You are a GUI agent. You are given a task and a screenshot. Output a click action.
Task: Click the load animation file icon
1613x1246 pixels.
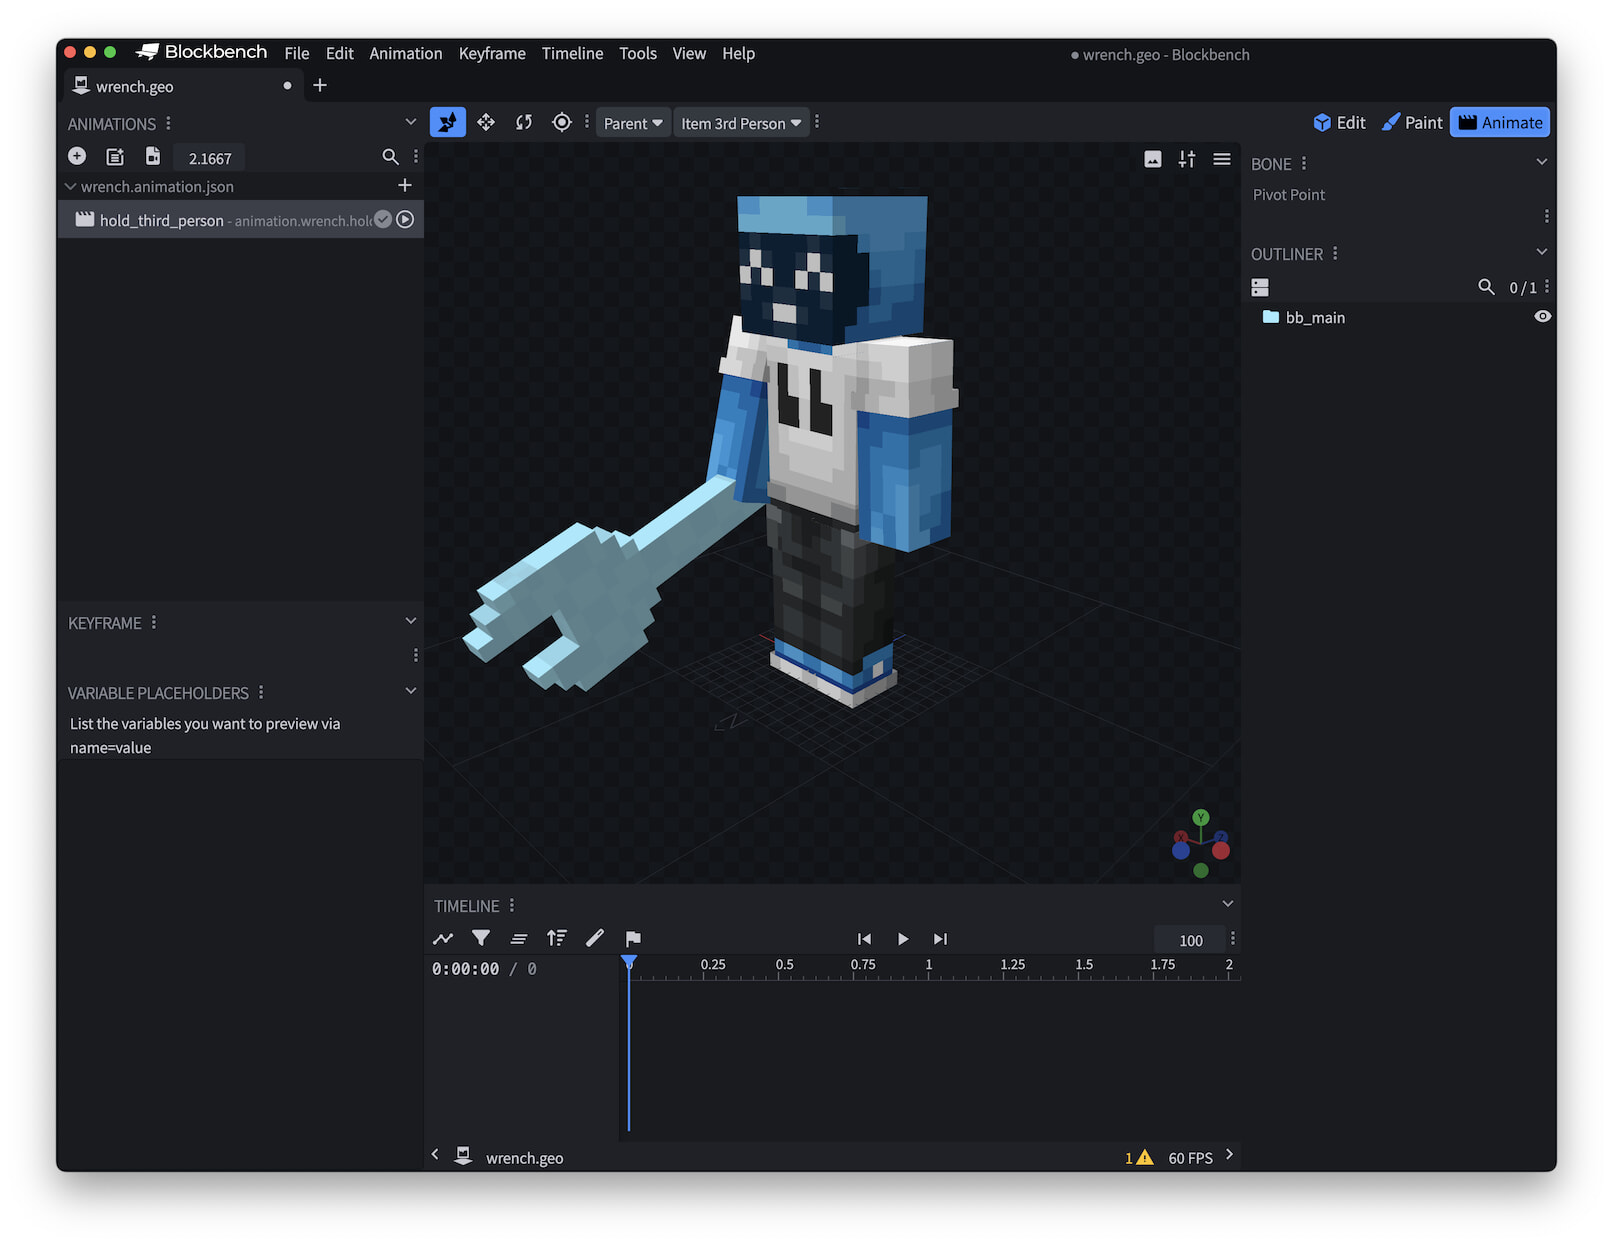[115, 156]
